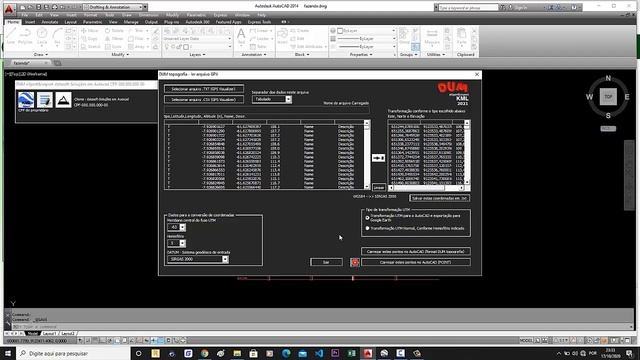640x360 pixels.
Task: Open the Parametric ribbon tab
Action: [93, 22]
